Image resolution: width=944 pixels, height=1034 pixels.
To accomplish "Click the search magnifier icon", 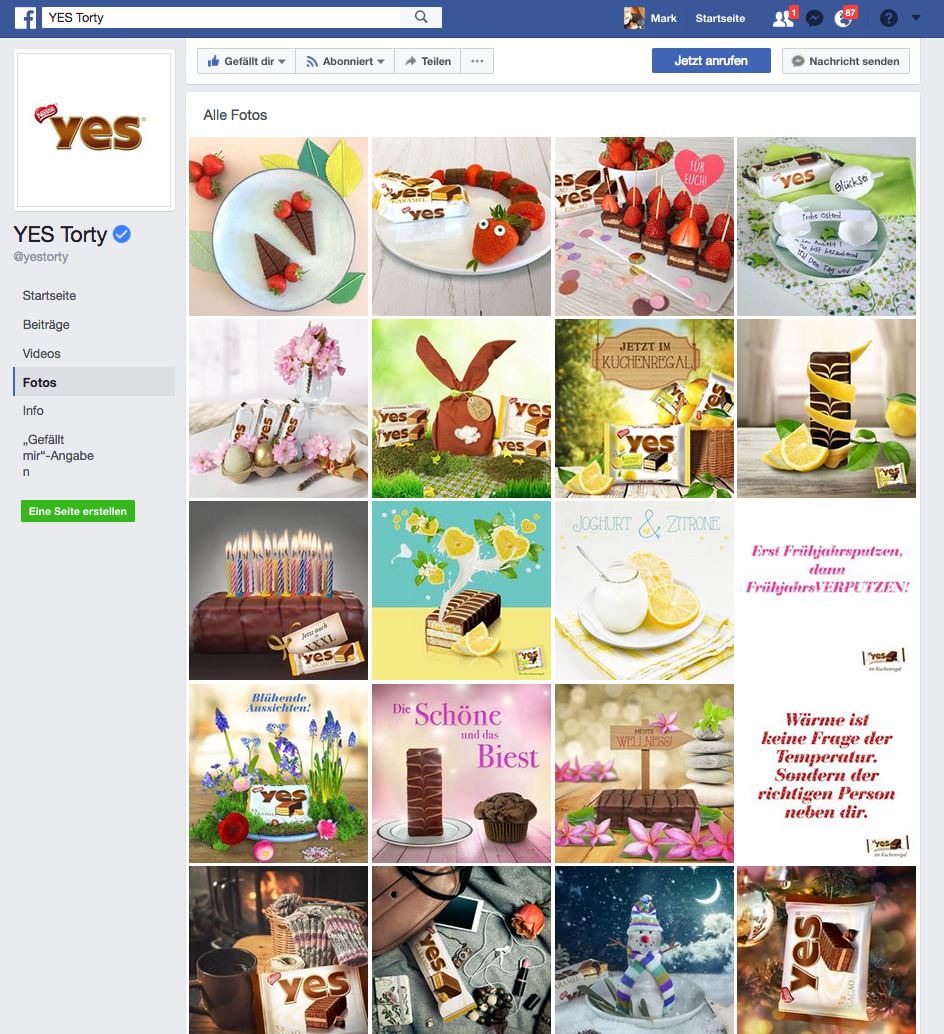I will (x=421, y=17).
